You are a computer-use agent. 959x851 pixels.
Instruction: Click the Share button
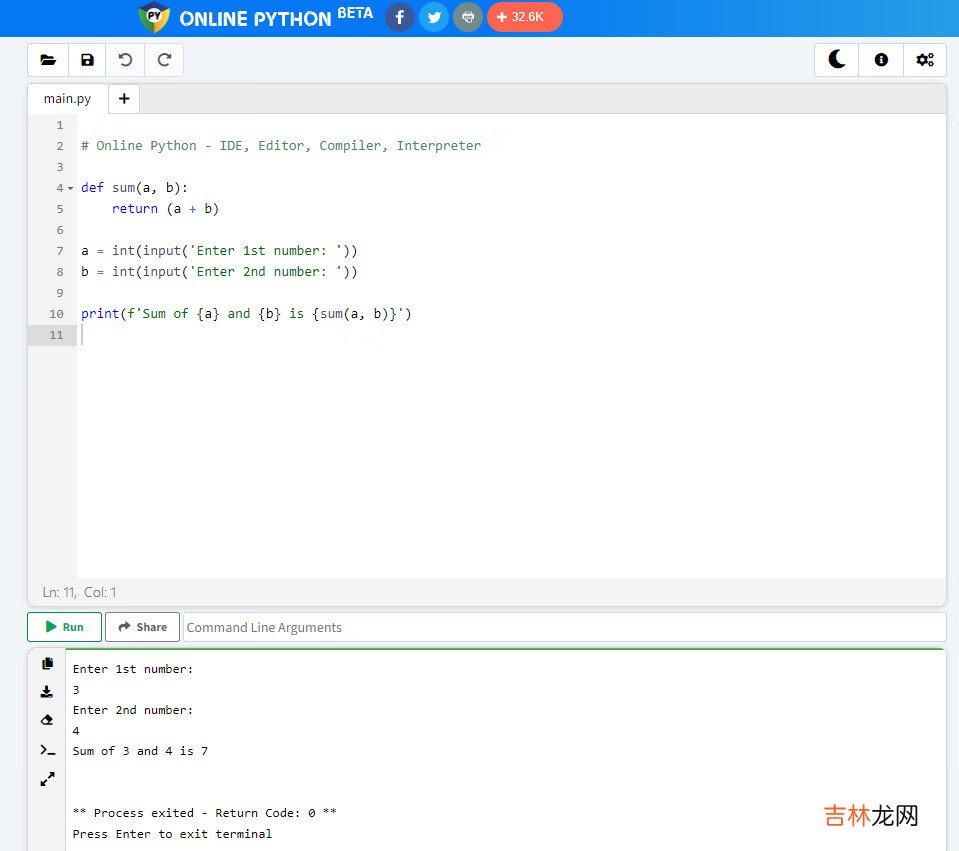pyautogui.click(x=142, y=627)
